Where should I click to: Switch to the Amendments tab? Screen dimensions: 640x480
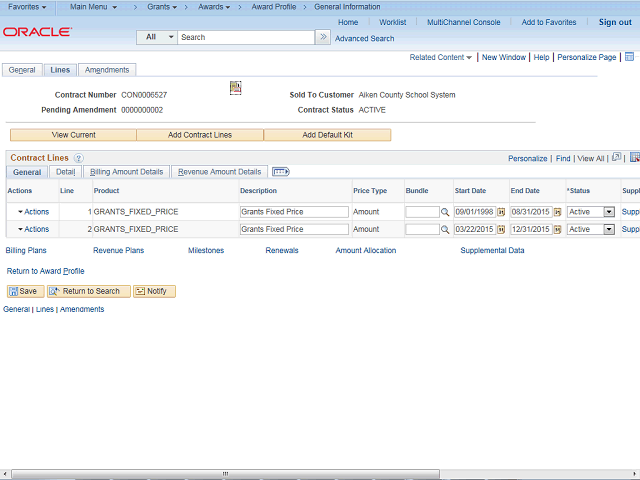click(x=107, y=70)
